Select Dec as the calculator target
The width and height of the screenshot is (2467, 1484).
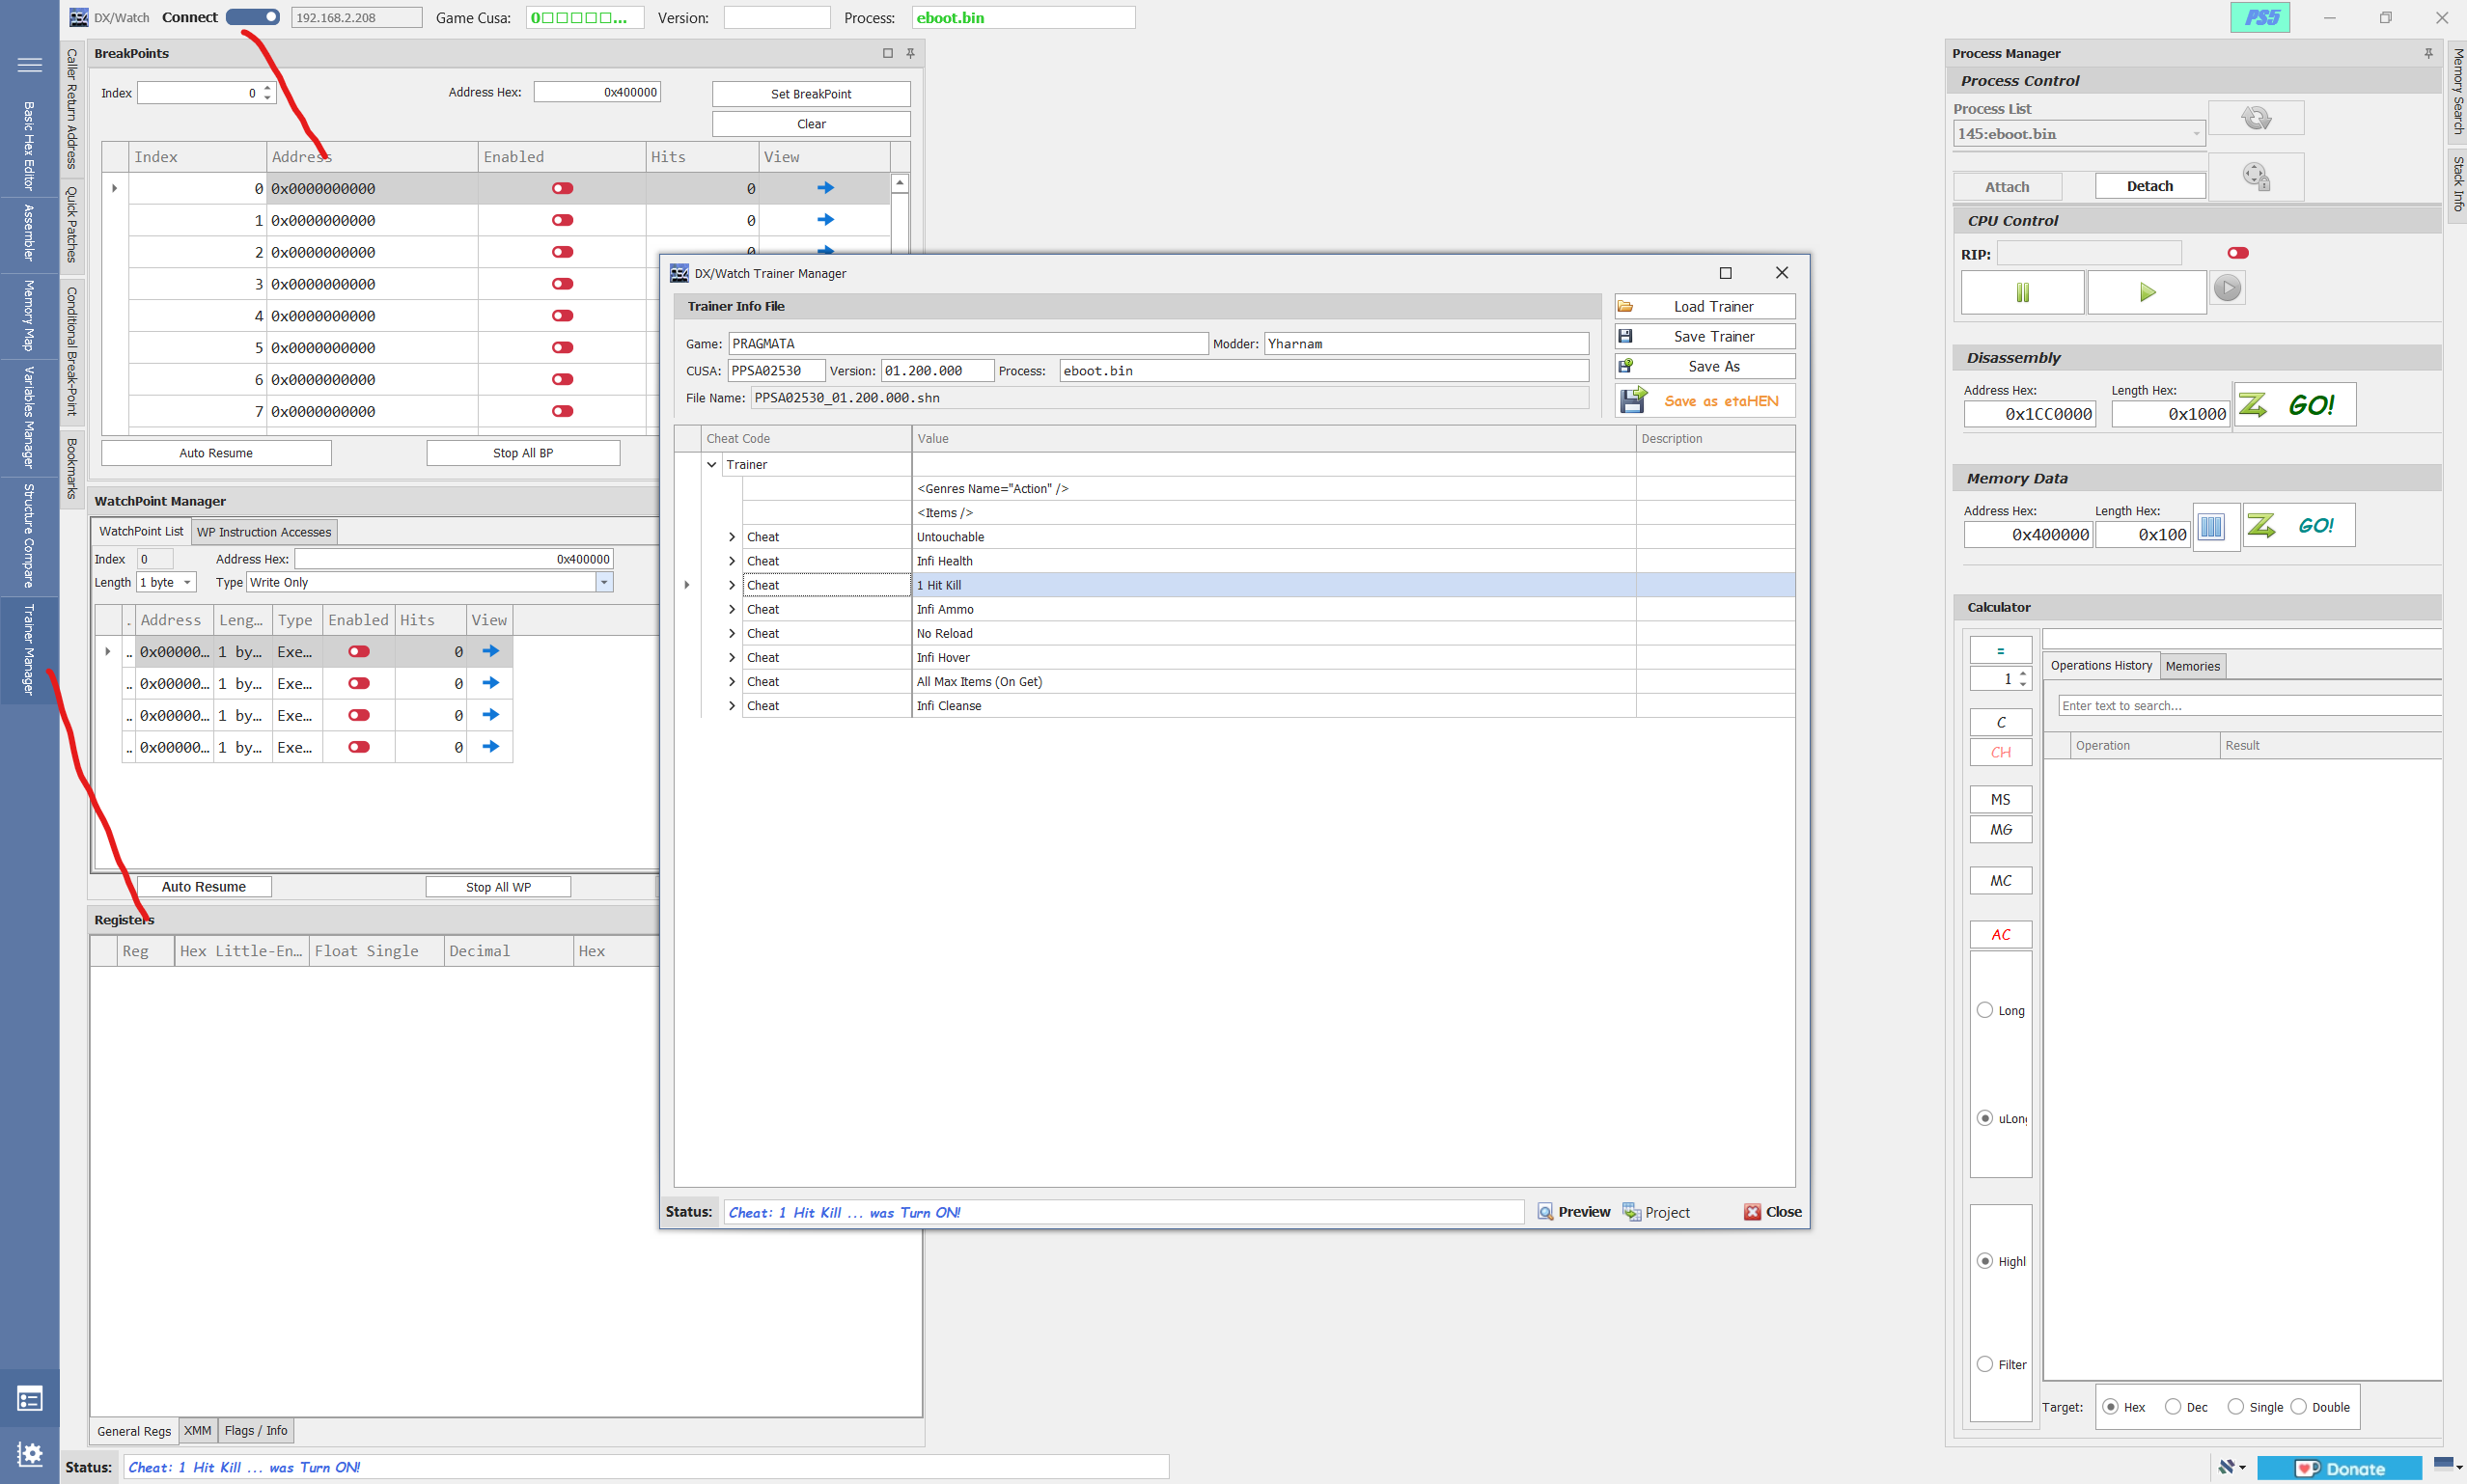(x=2173, y=1406)
